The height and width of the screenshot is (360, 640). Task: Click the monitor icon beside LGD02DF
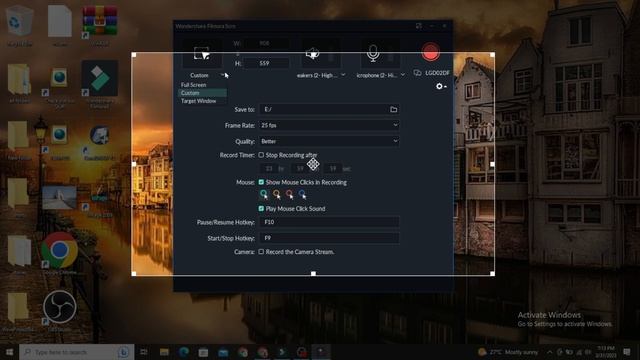coord(417,73)
